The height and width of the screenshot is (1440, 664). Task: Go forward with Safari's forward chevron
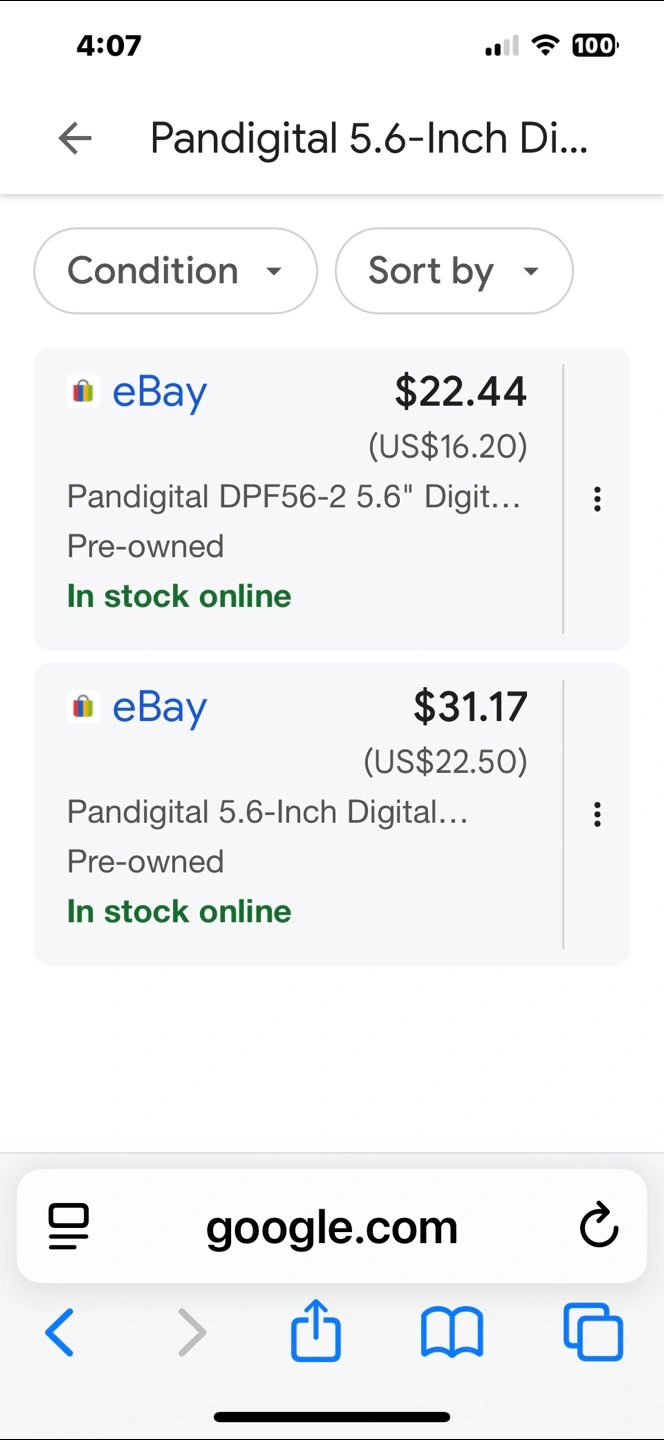(191, 1333)
